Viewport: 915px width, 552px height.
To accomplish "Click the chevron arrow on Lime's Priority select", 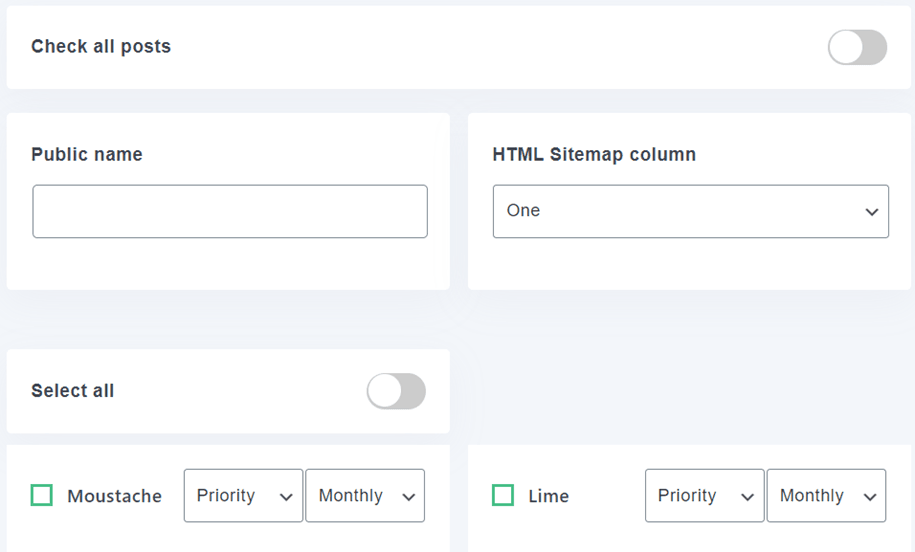I will 748,497.
